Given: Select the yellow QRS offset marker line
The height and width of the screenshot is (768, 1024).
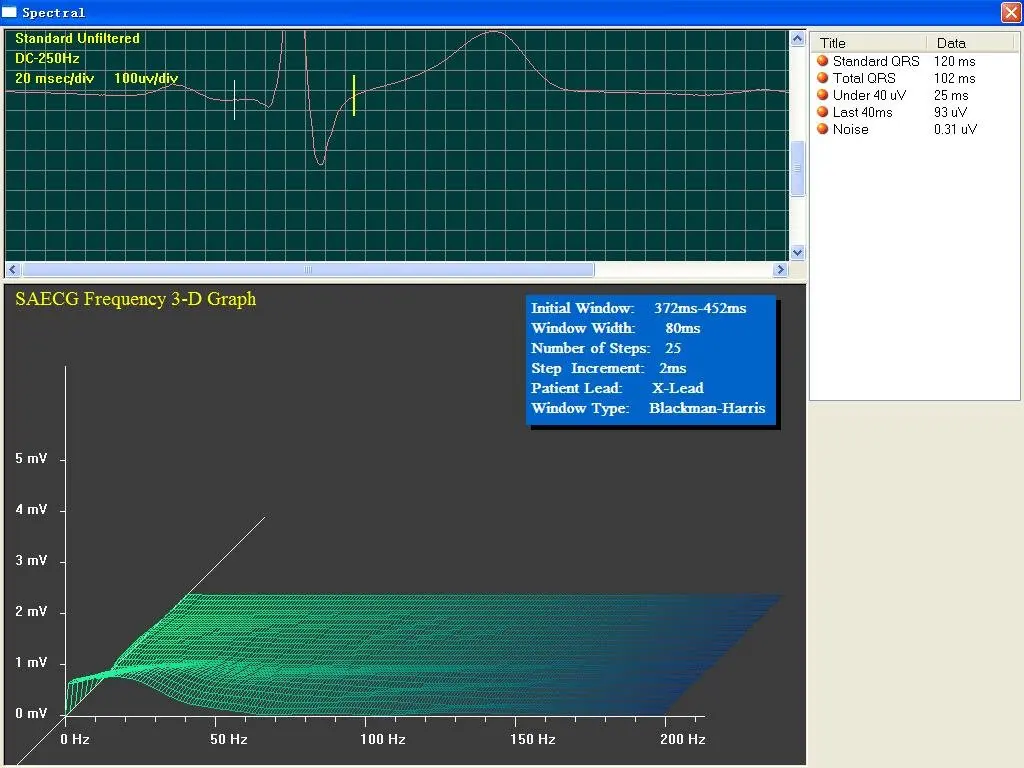Looking at the screenshot, I should [354, 95].
